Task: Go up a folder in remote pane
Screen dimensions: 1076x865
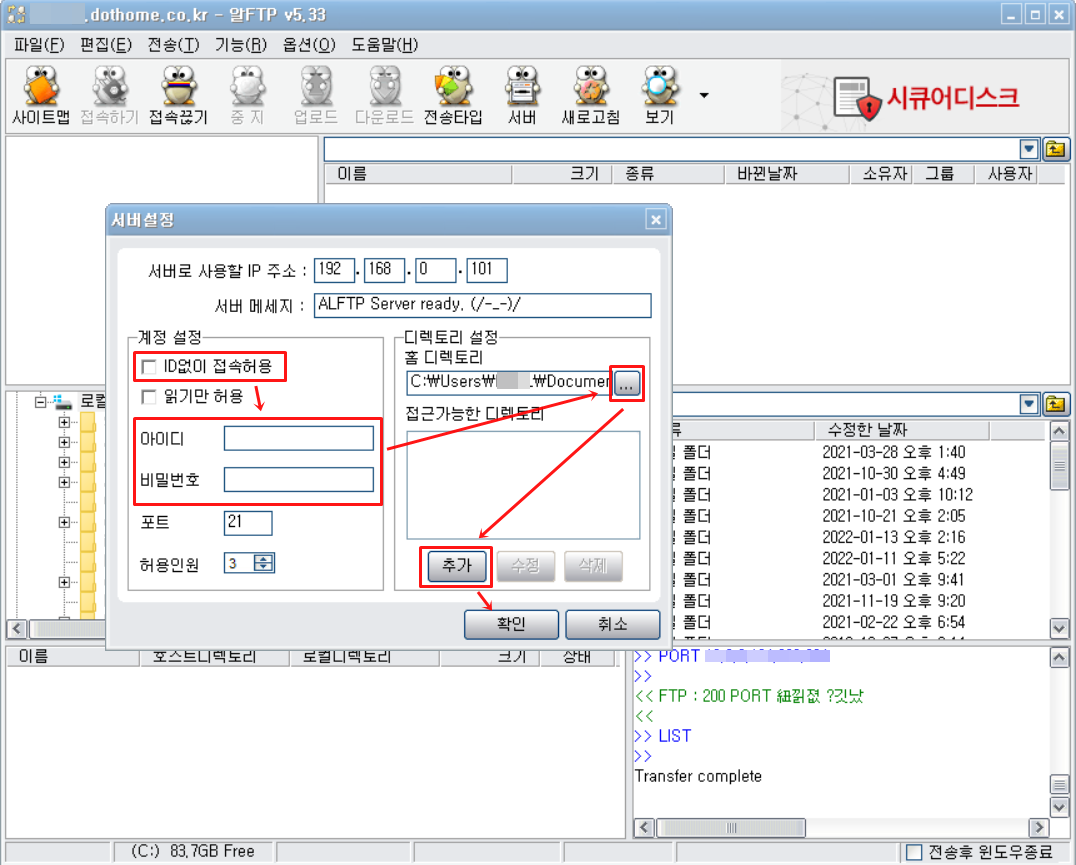Action: tap(1055, 149)
